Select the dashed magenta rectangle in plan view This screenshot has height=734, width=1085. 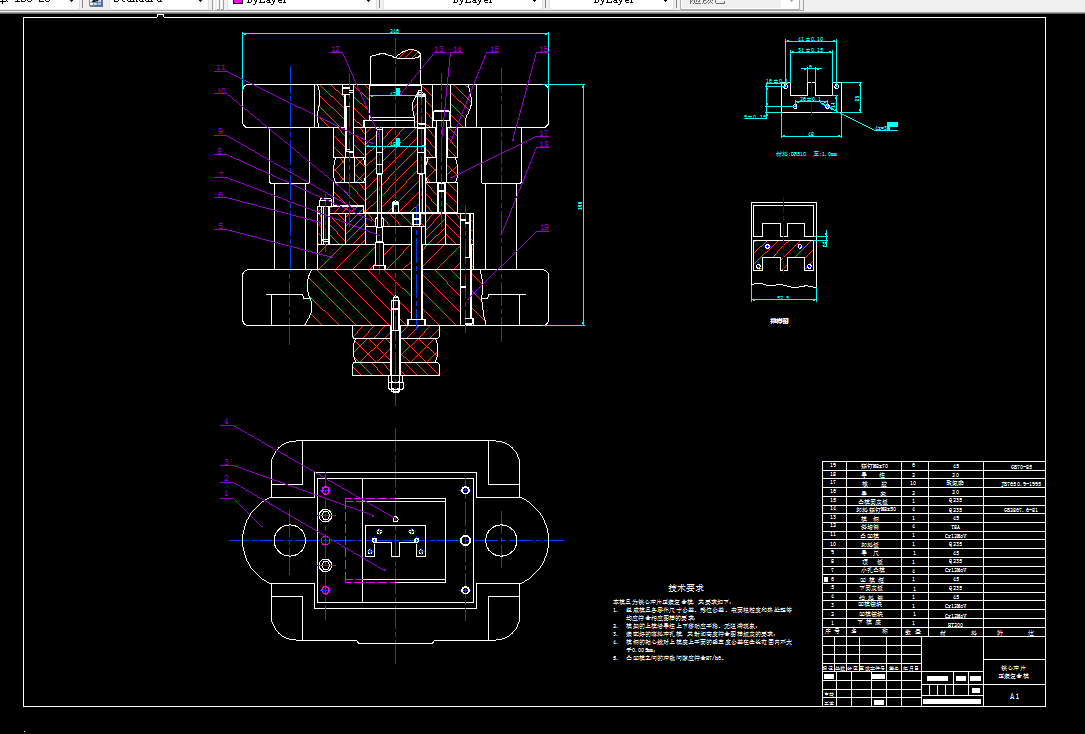tap(371, 540)
